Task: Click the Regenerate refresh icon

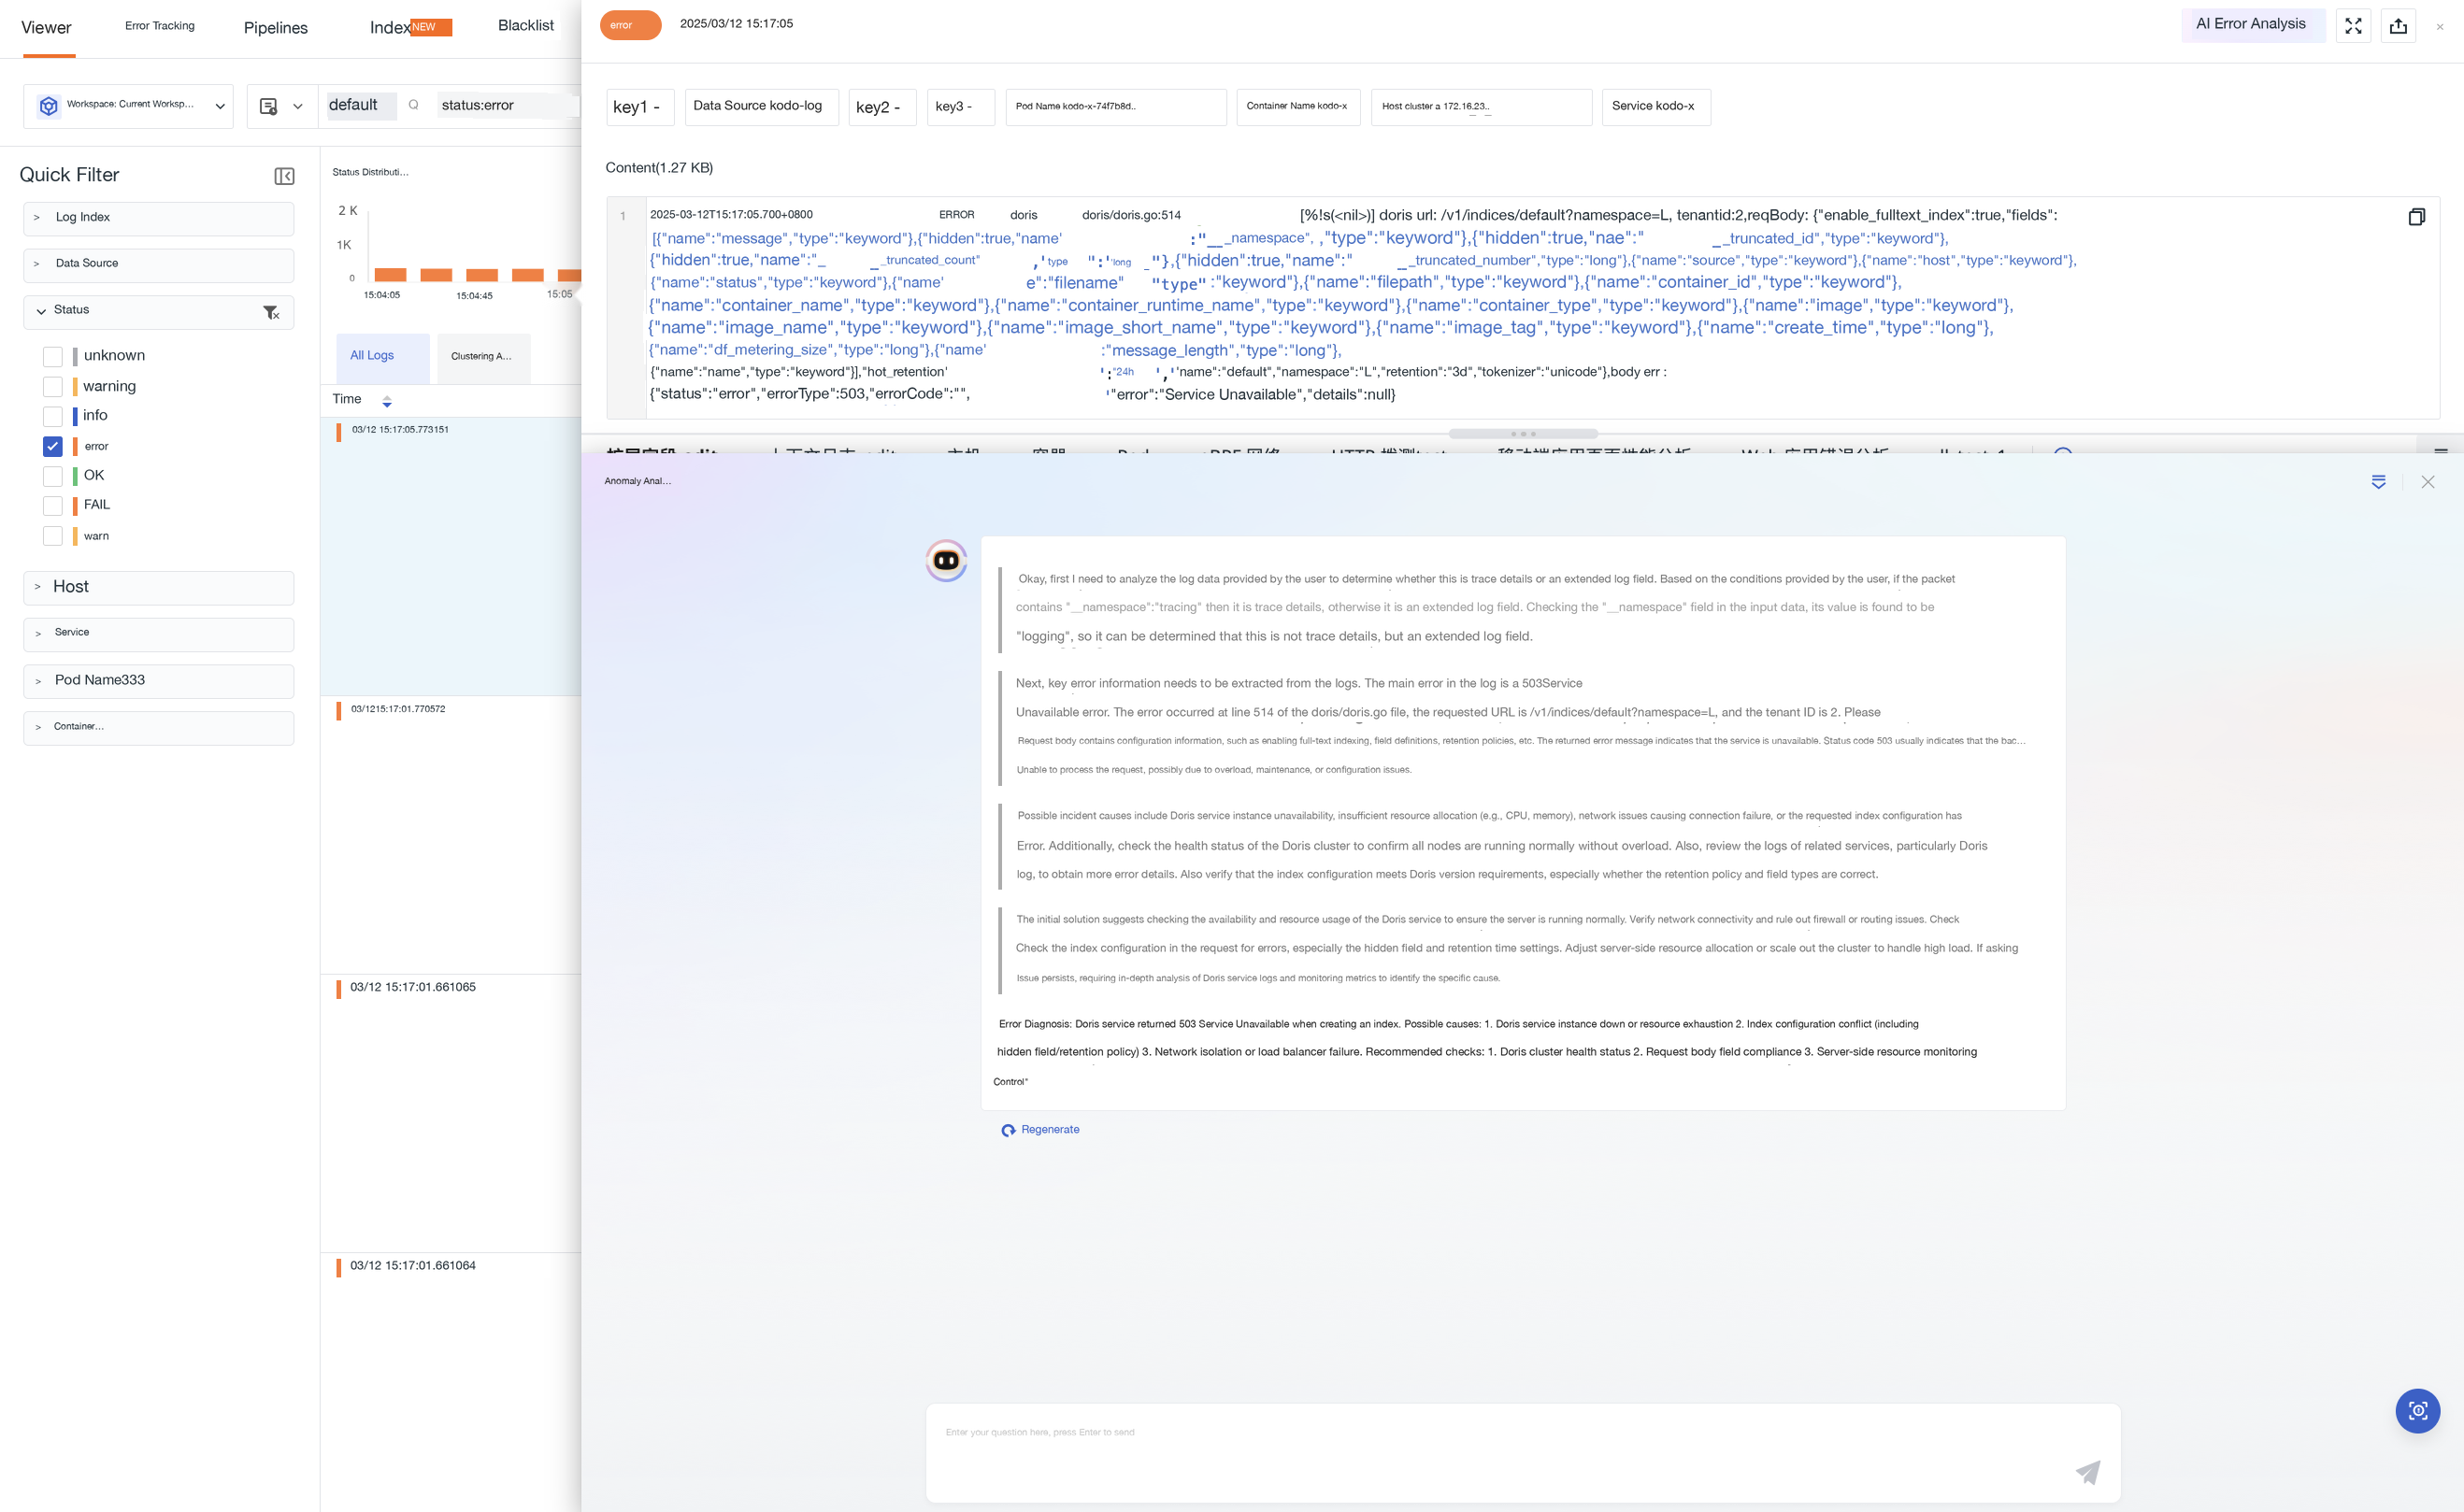Action: coord(1008,1130)
